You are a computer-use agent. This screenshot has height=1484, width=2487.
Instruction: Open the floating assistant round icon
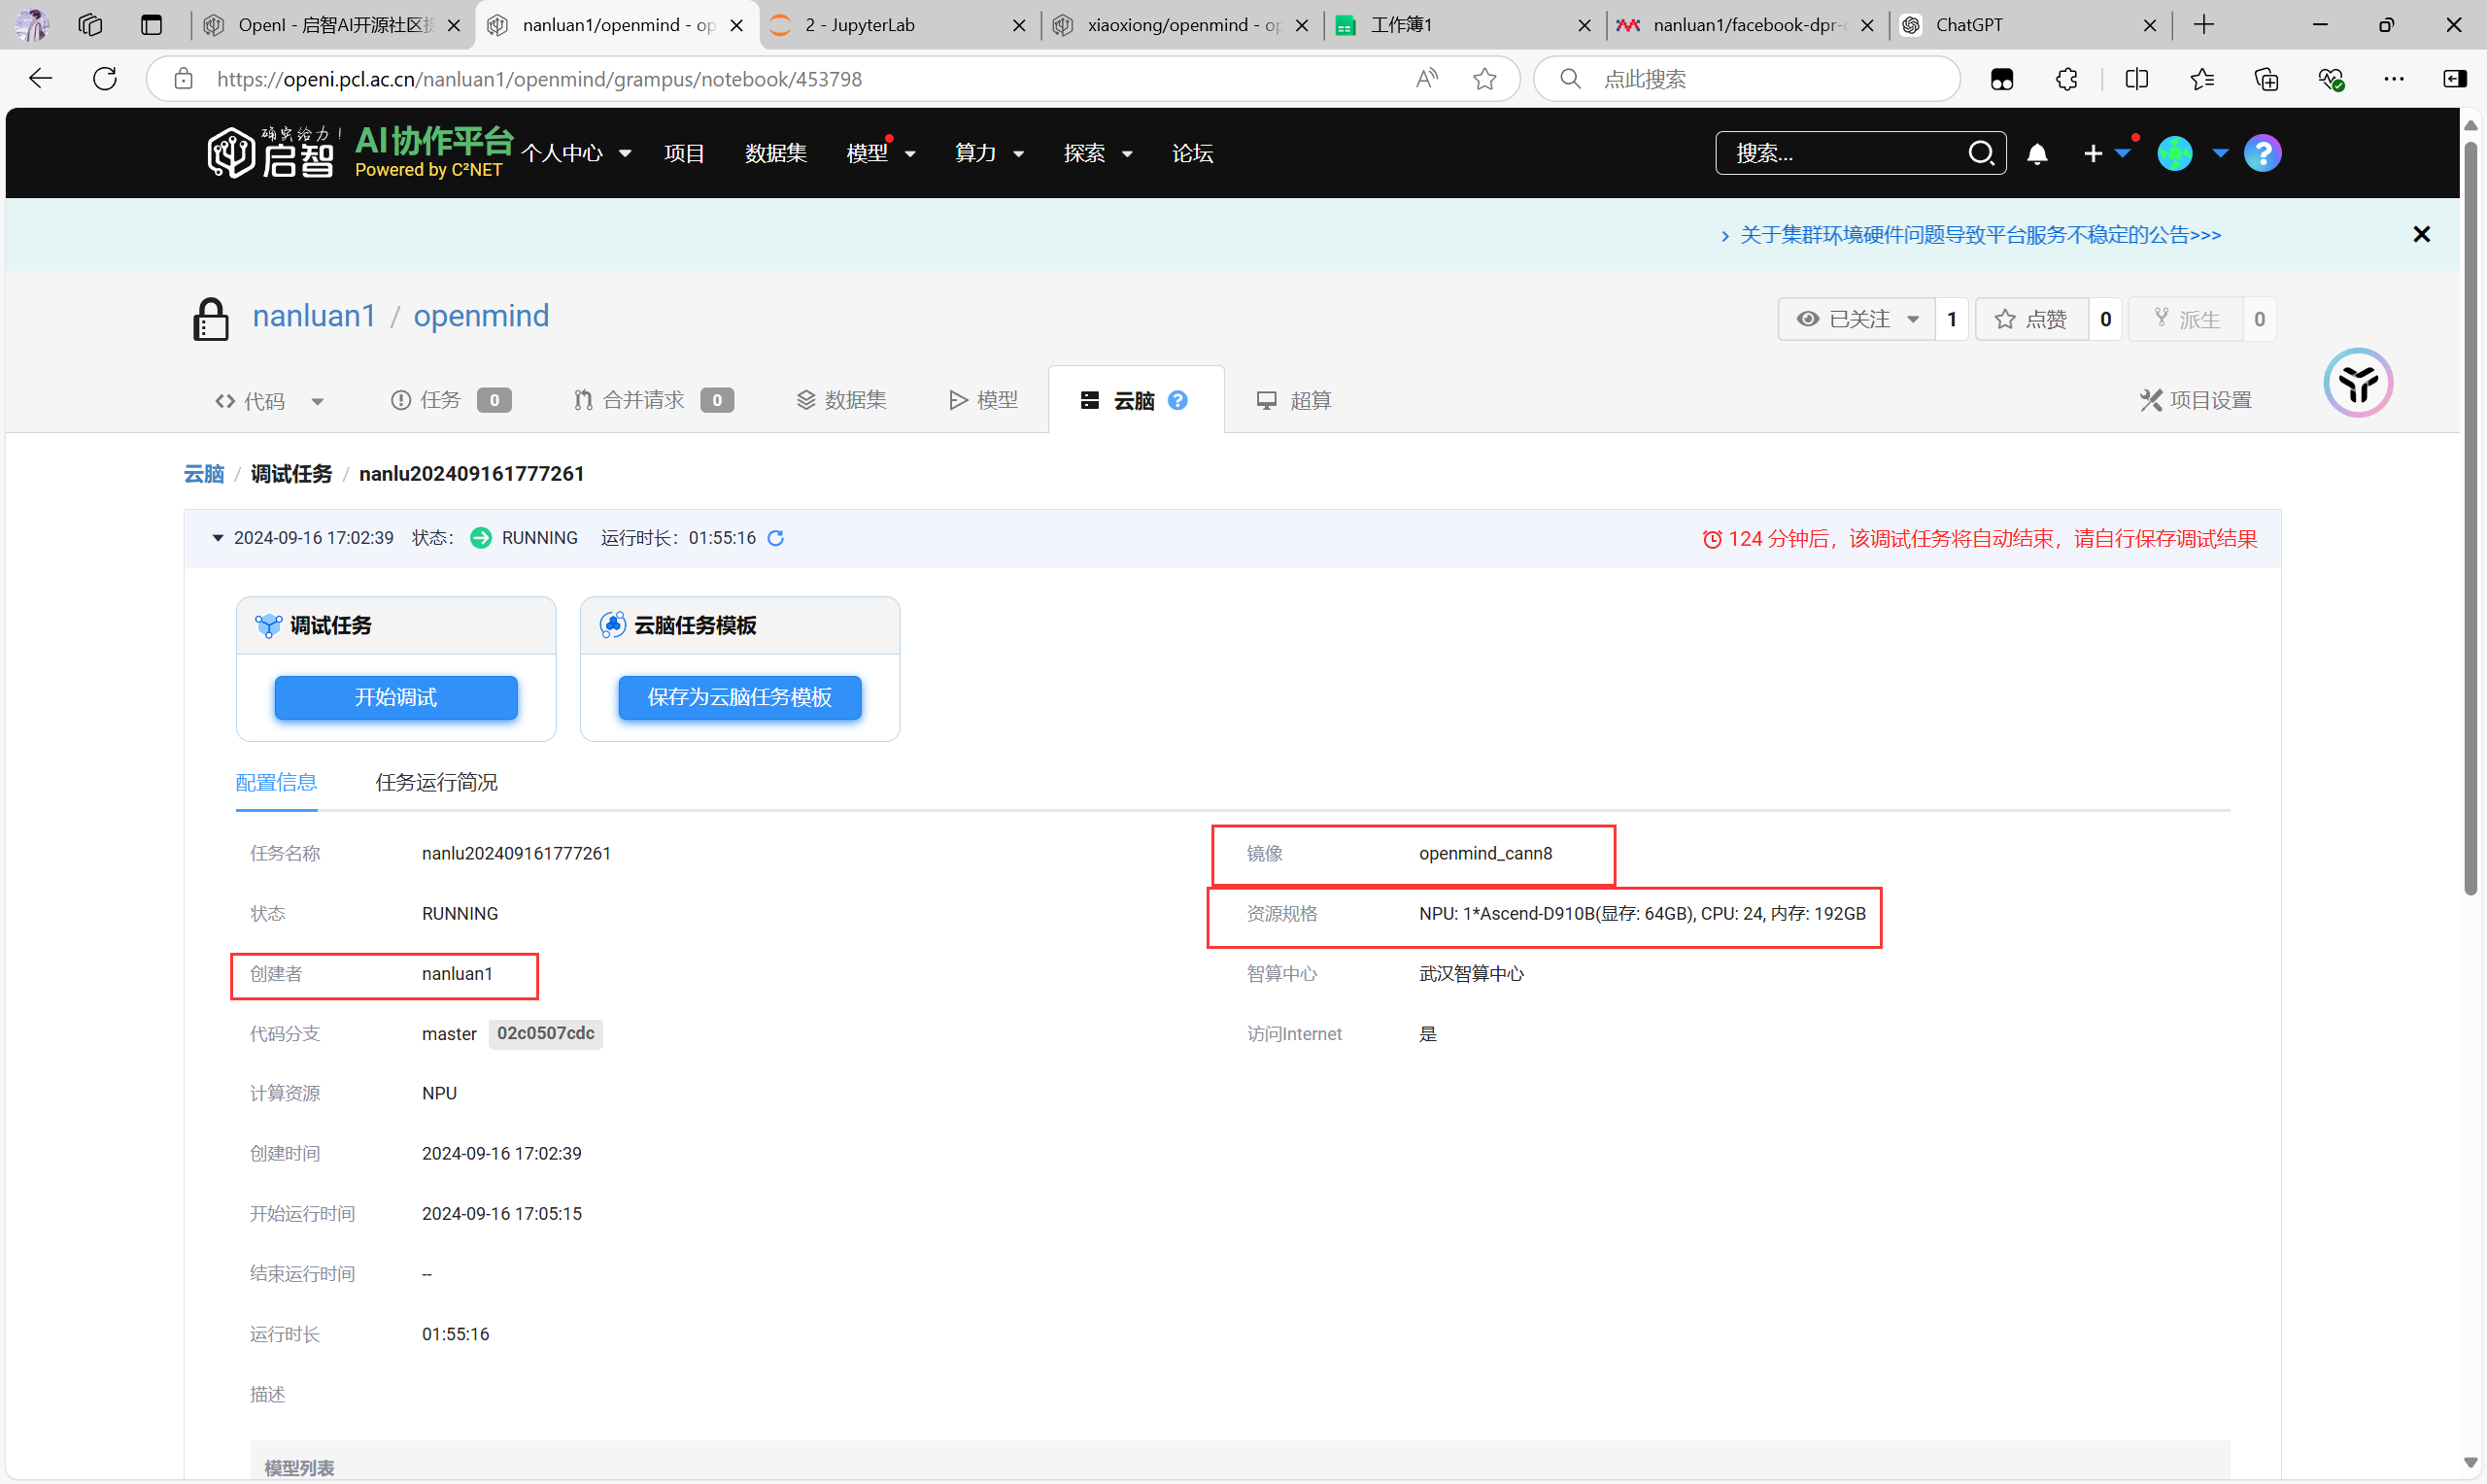pyautogui.click(x=2358, y=382)
